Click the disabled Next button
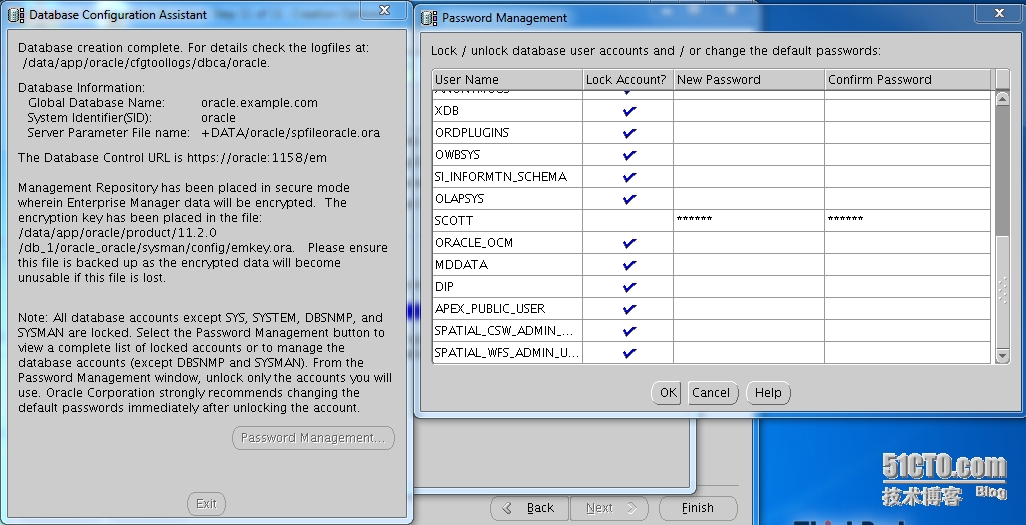The width and height of the screenshot is (1026, 525). 609,508
